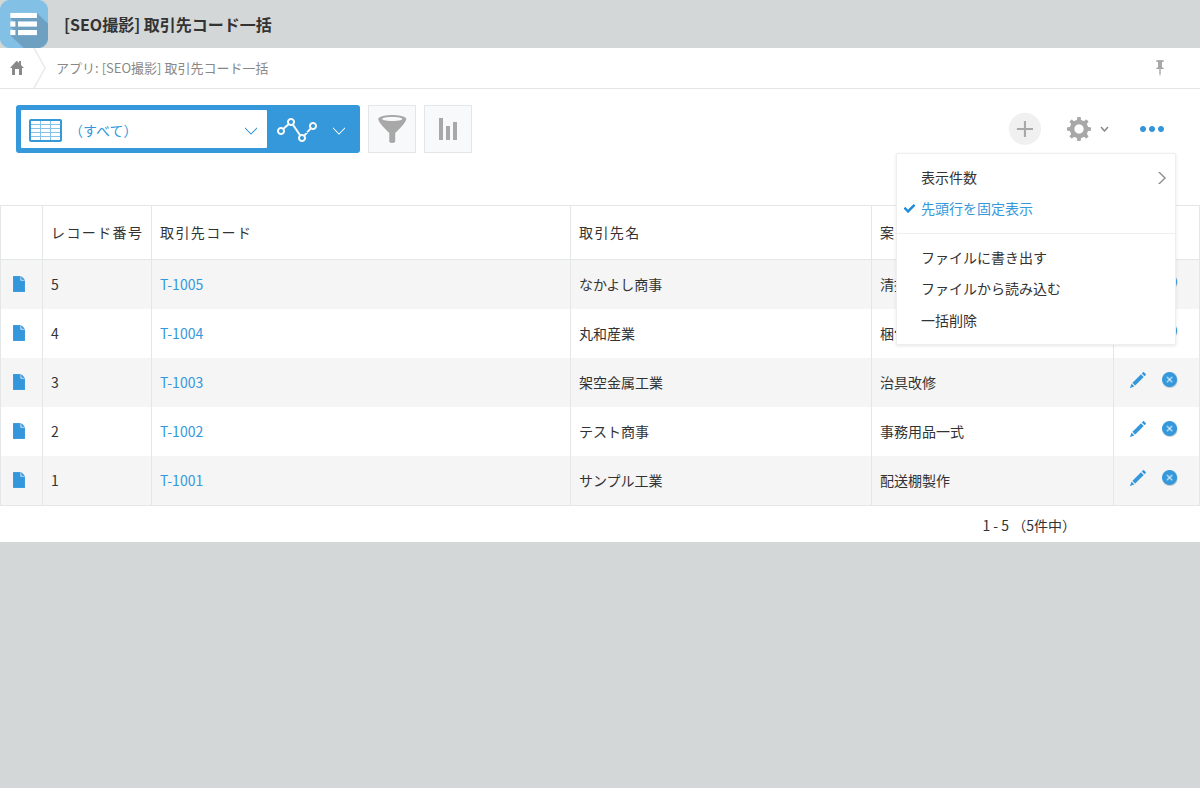Click the 治具改修 cell

click(992, 383)
